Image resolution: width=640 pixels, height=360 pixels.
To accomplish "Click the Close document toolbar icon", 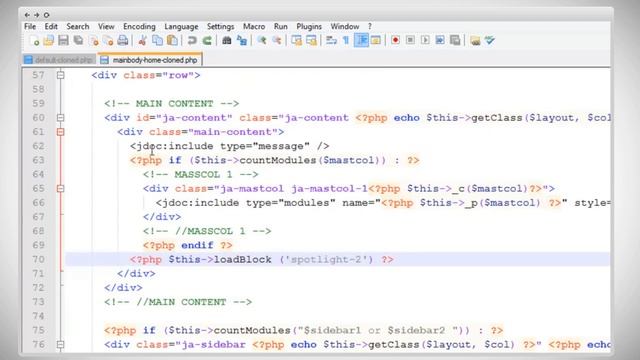I will pyautogui.click(x=93, y=40).
